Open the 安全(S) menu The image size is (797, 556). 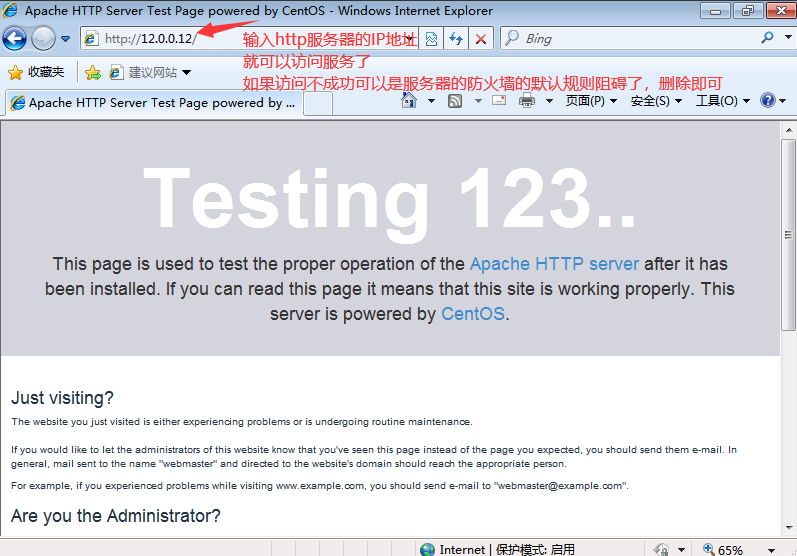[656, 101]
